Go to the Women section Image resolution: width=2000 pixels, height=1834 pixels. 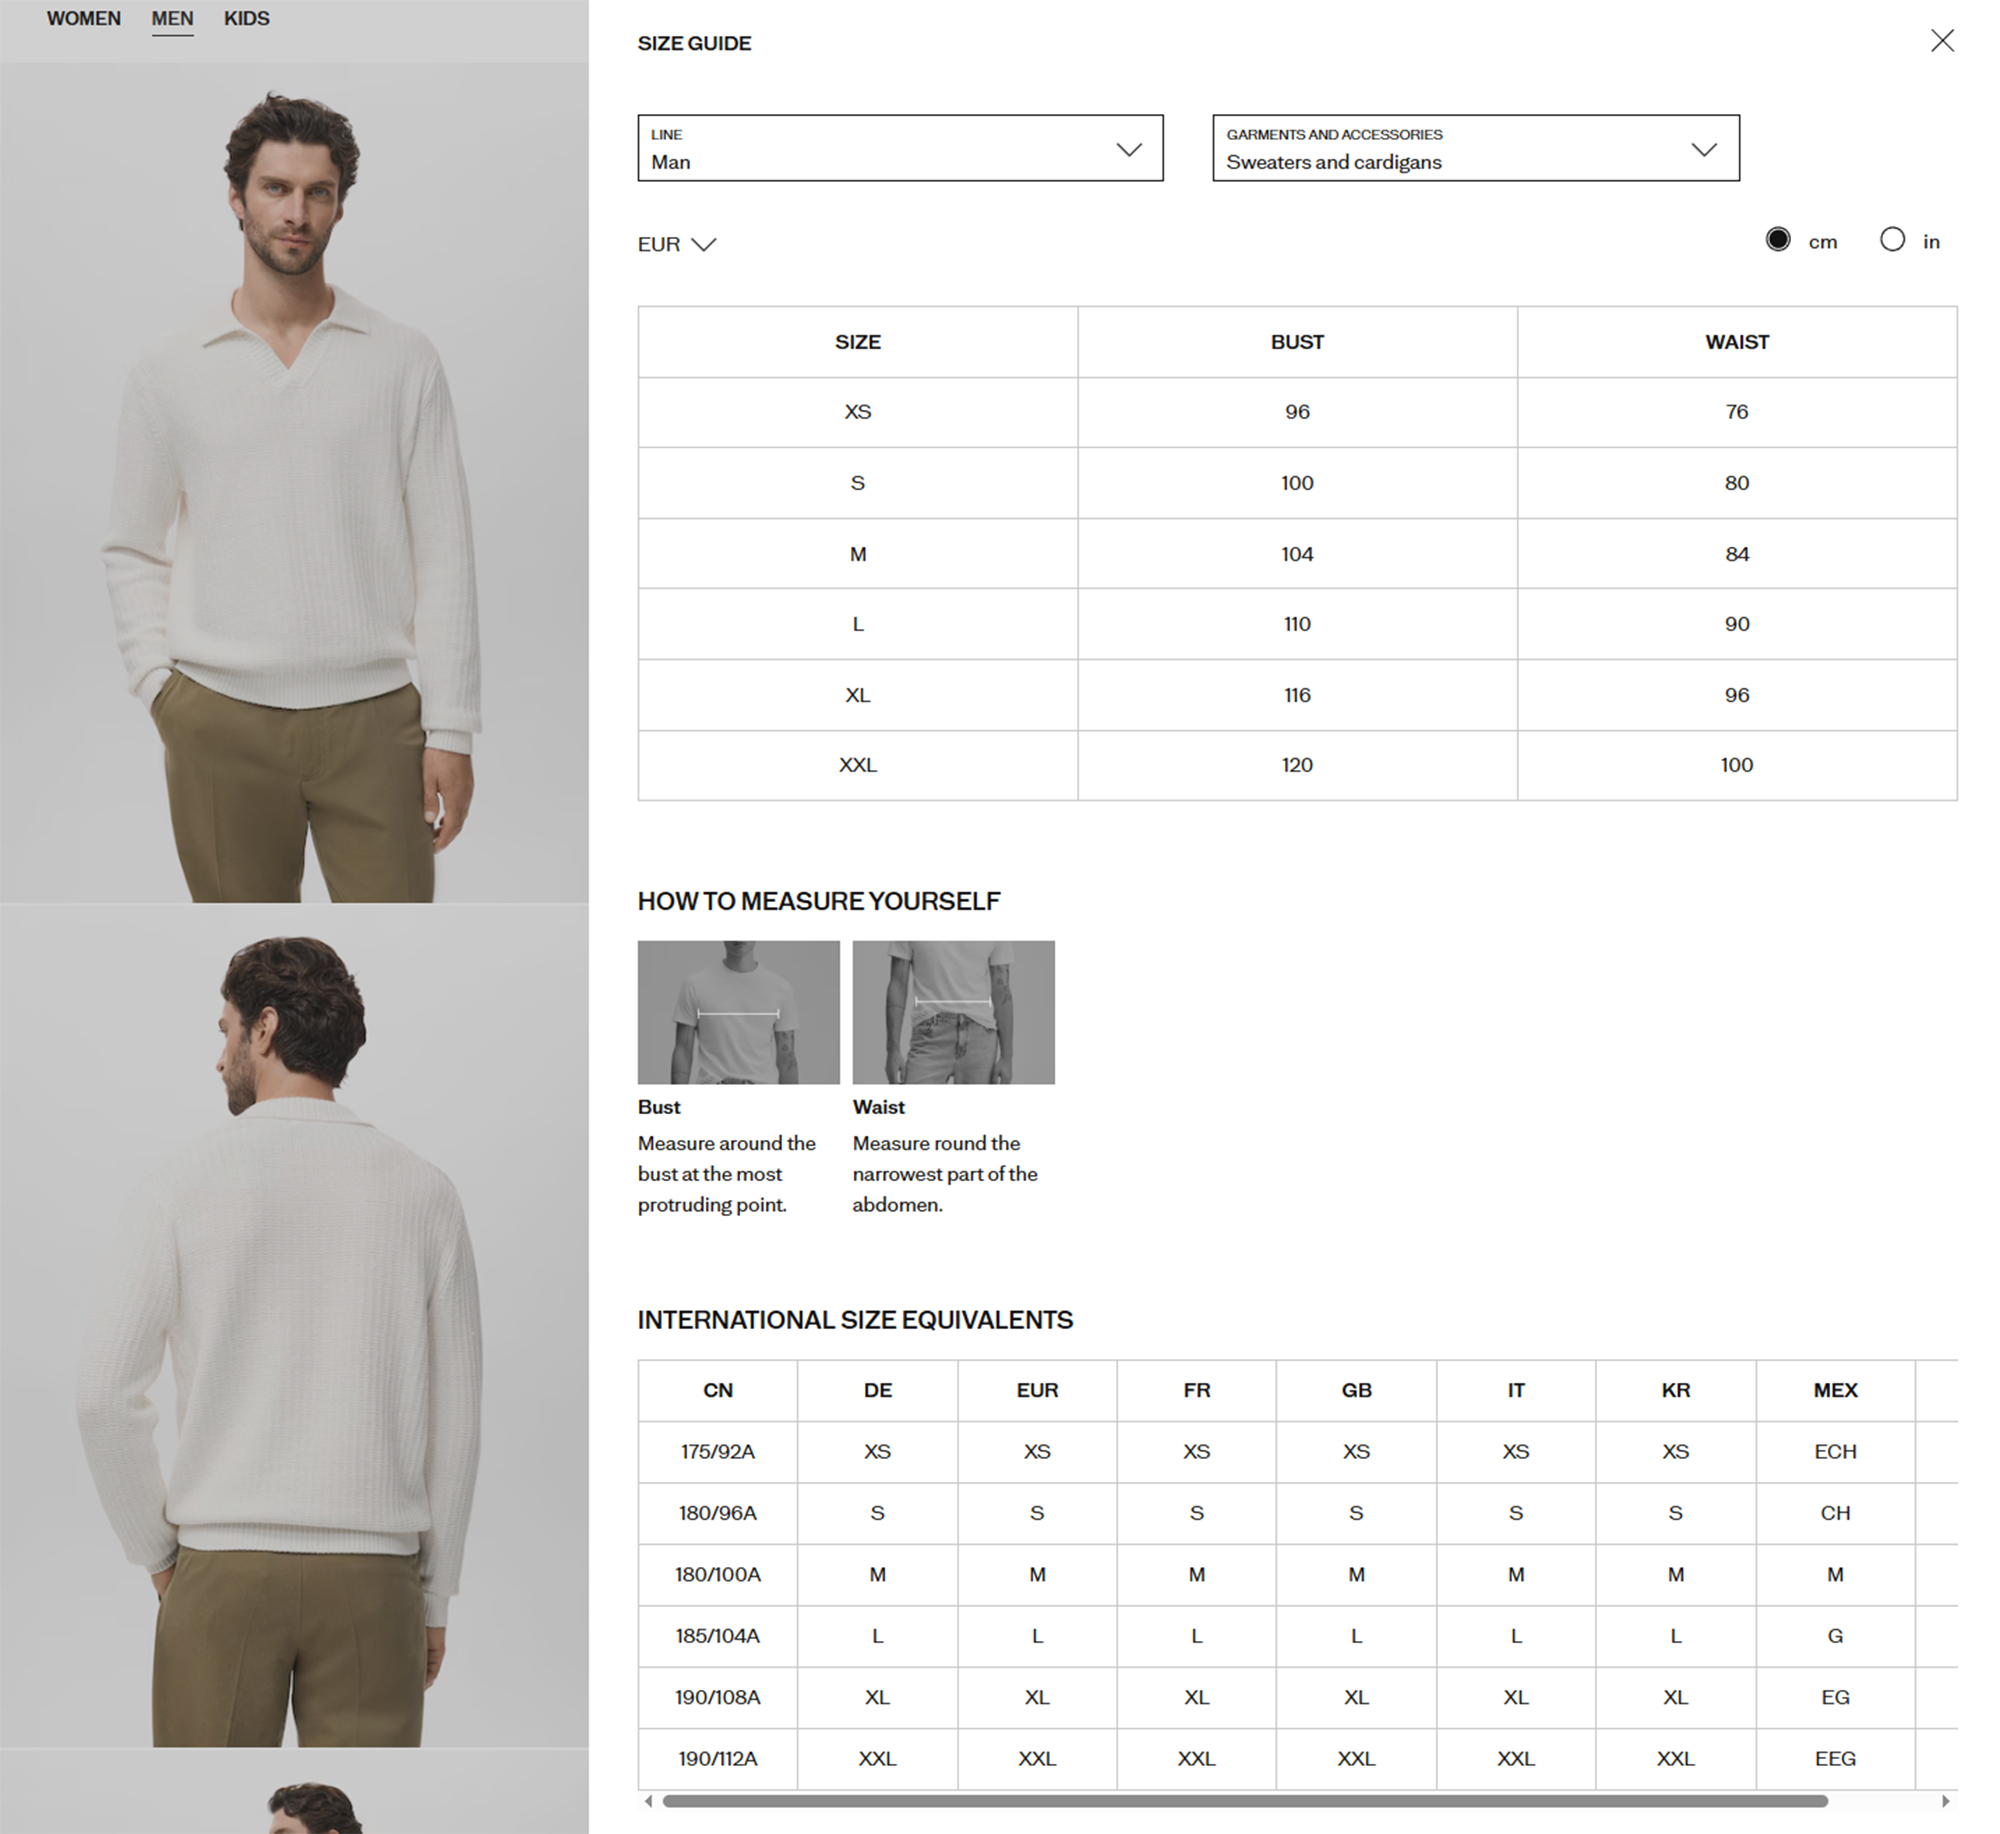pos(83,19)
